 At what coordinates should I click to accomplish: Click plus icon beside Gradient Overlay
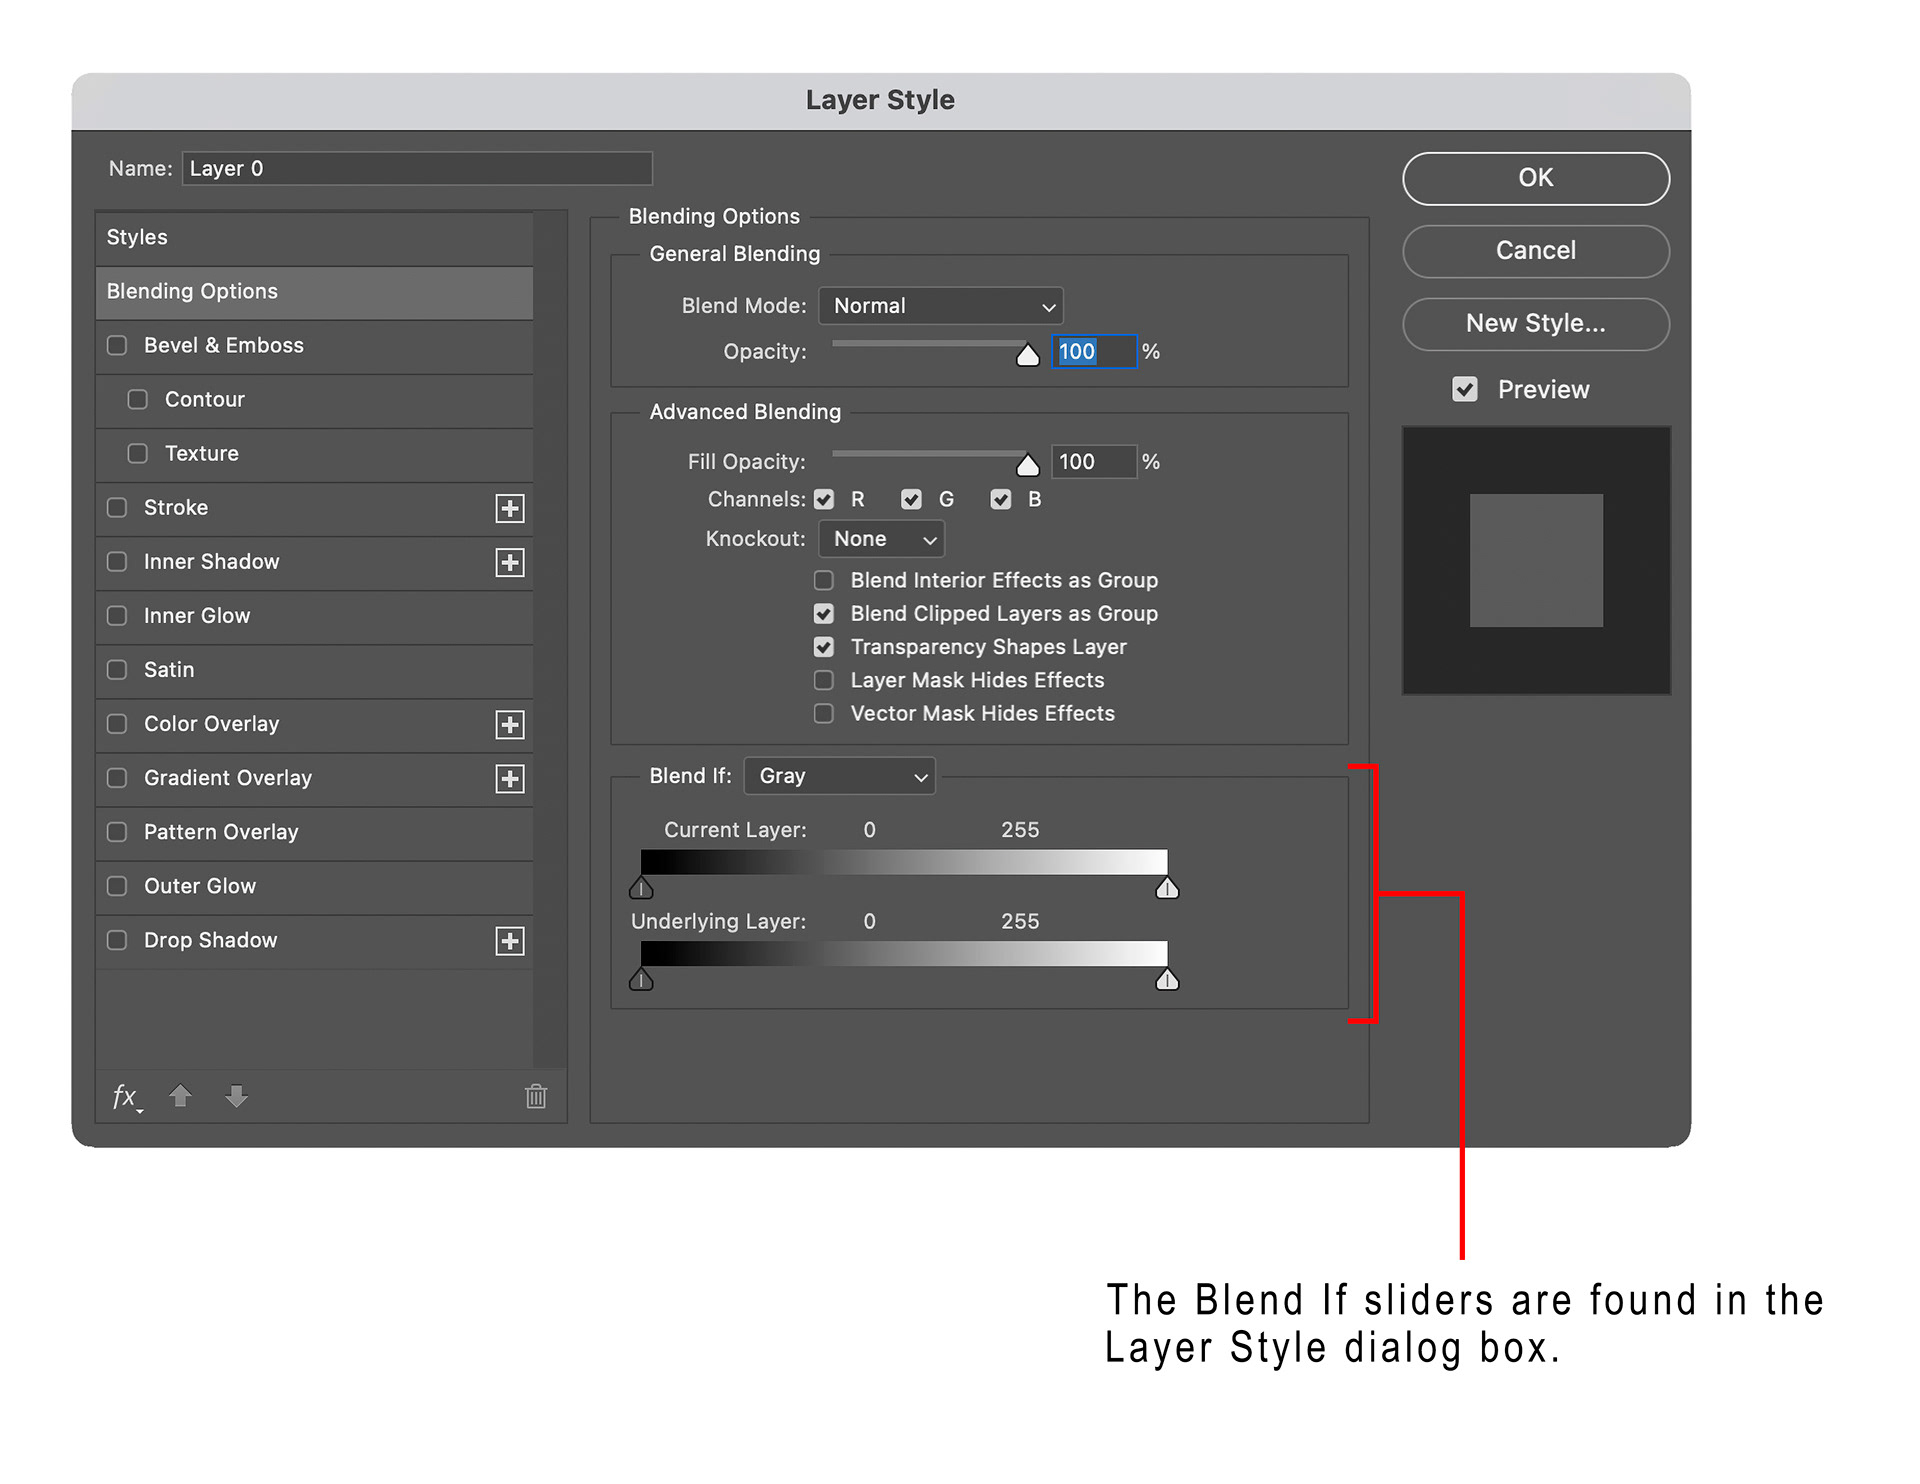(510, 778)
